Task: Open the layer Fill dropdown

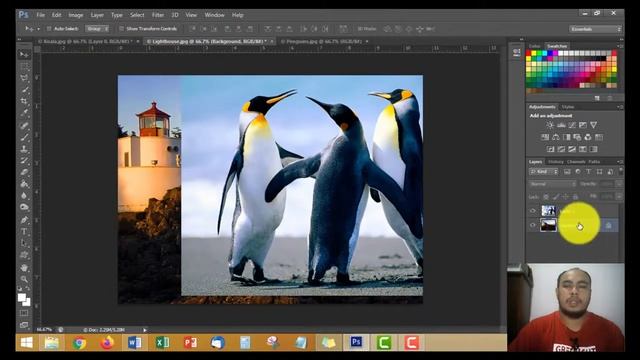Action: 619,197
